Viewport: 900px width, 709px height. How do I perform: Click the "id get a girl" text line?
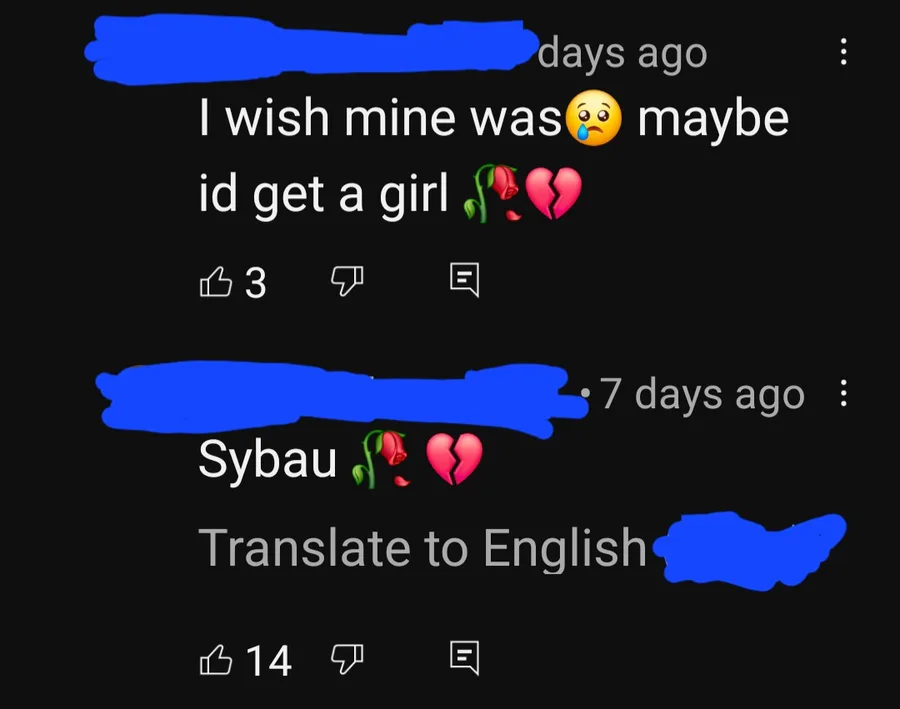[323, 195]
